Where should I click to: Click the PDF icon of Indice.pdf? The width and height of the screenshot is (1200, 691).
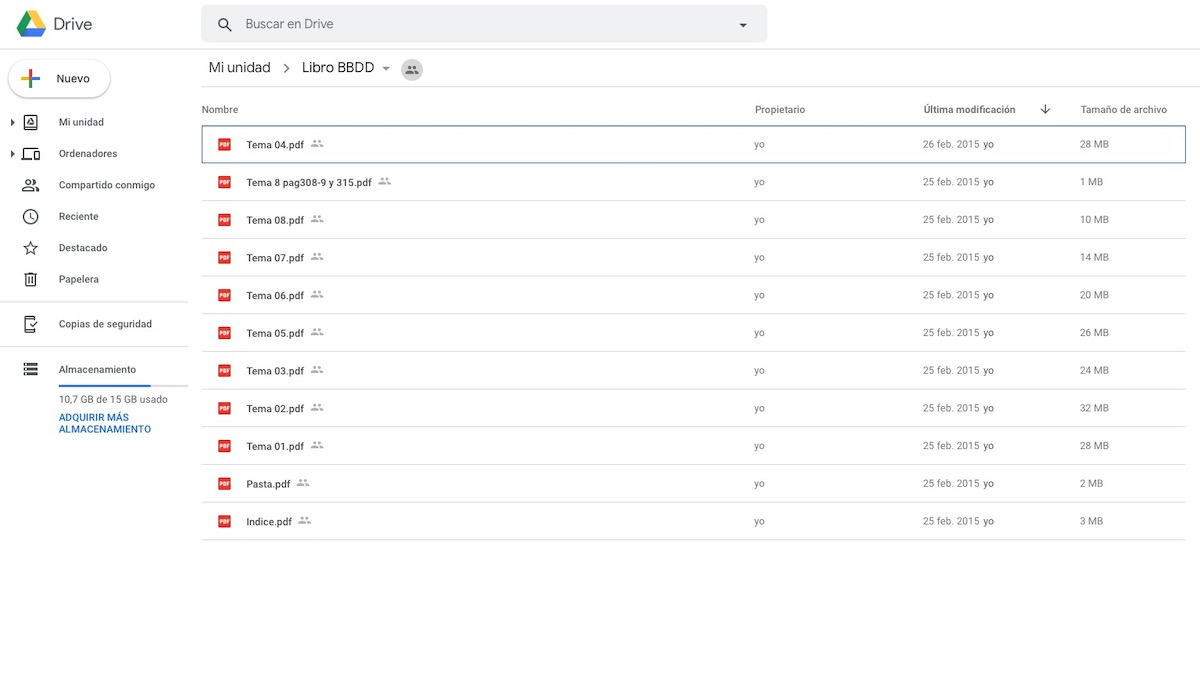pos(225,521)
